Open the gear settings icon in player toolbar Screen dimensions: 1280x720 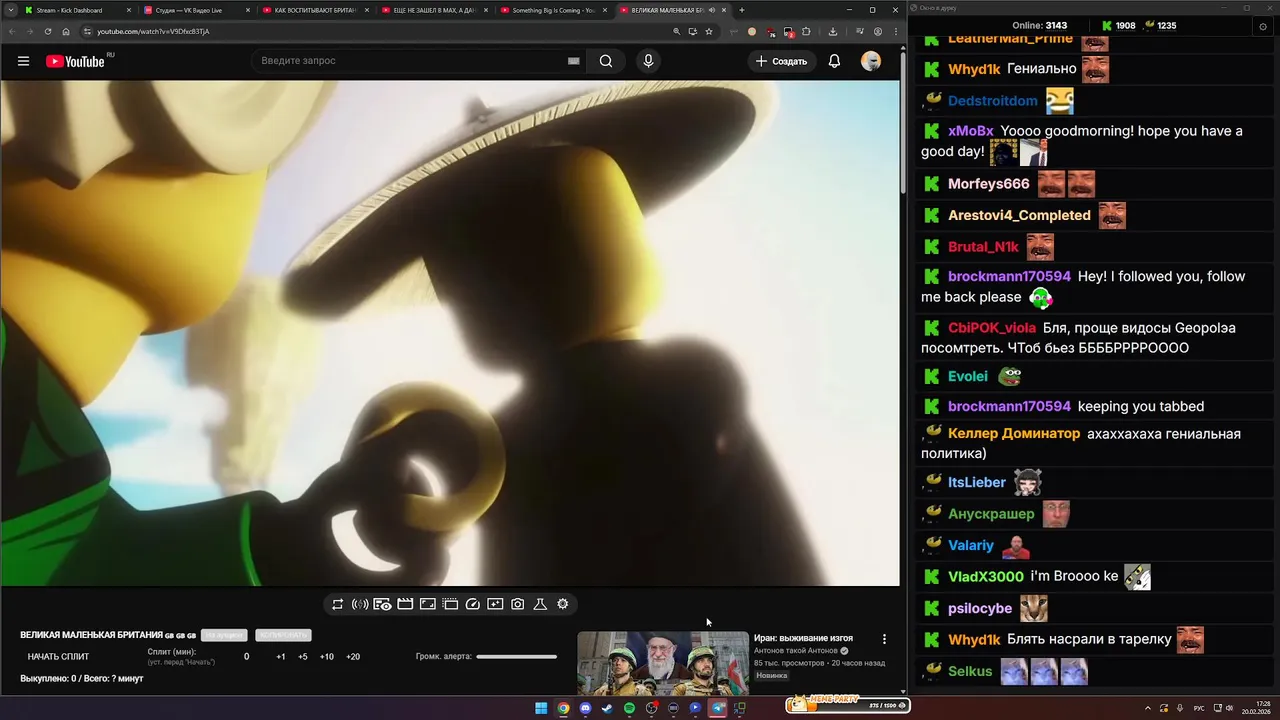pos(563,604)
